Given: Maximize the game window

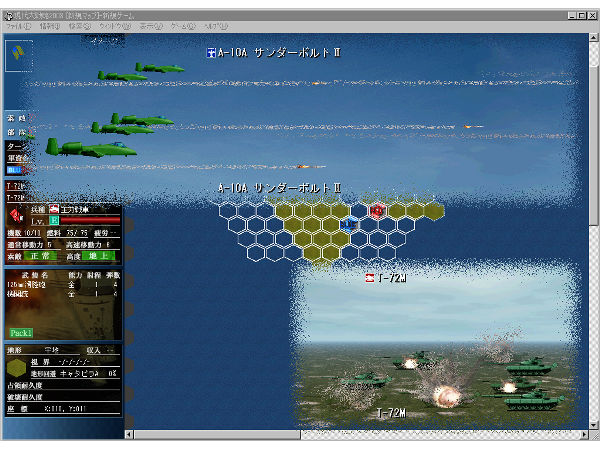Looking at the screenshot, I should pyautogui.click(x=582, y=16).
